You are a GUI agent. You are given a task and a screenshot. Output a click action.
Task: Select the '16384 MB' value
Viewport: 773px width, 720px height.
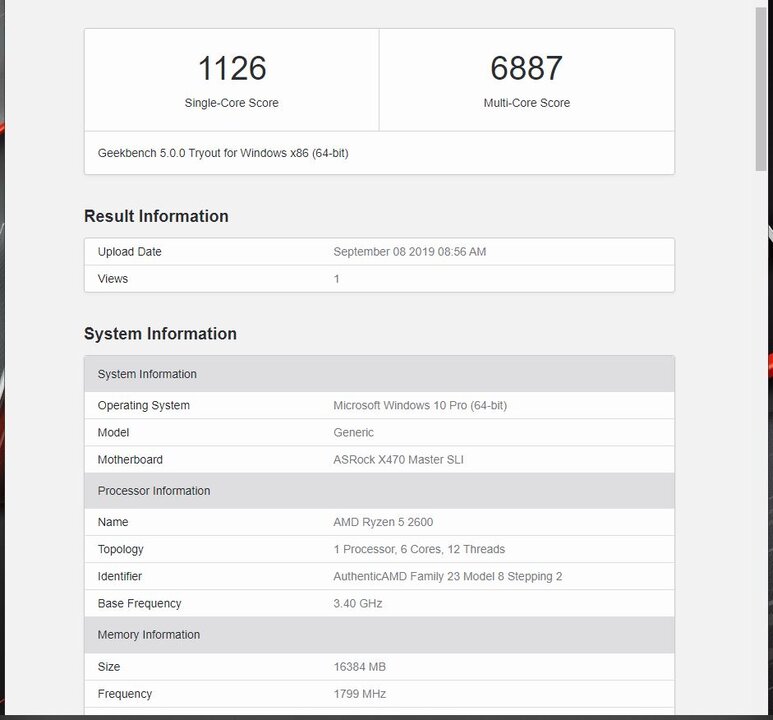(359, 667)
